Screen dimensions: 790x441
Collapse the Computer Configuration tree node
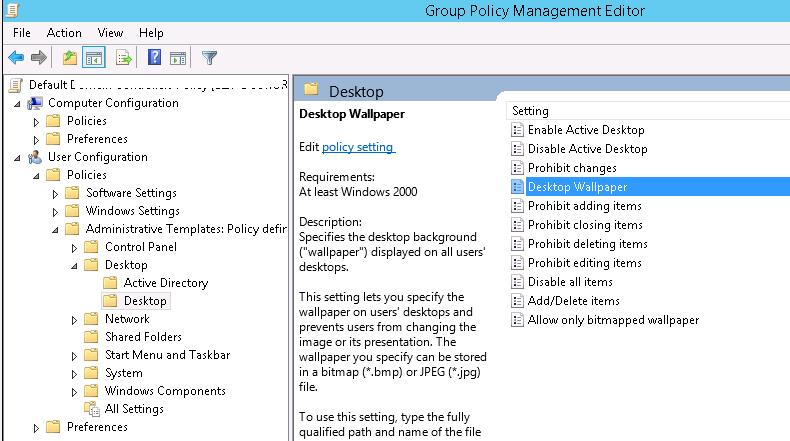[x=17, y=103]
